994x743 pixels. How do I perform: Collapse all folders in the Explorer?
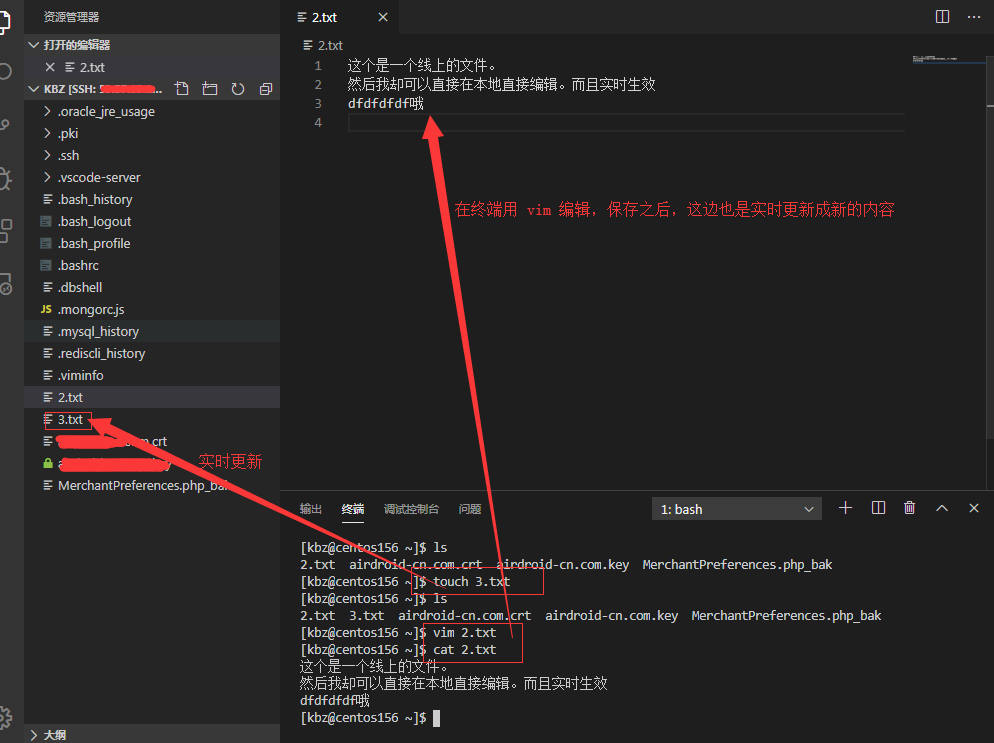point(265,88)
